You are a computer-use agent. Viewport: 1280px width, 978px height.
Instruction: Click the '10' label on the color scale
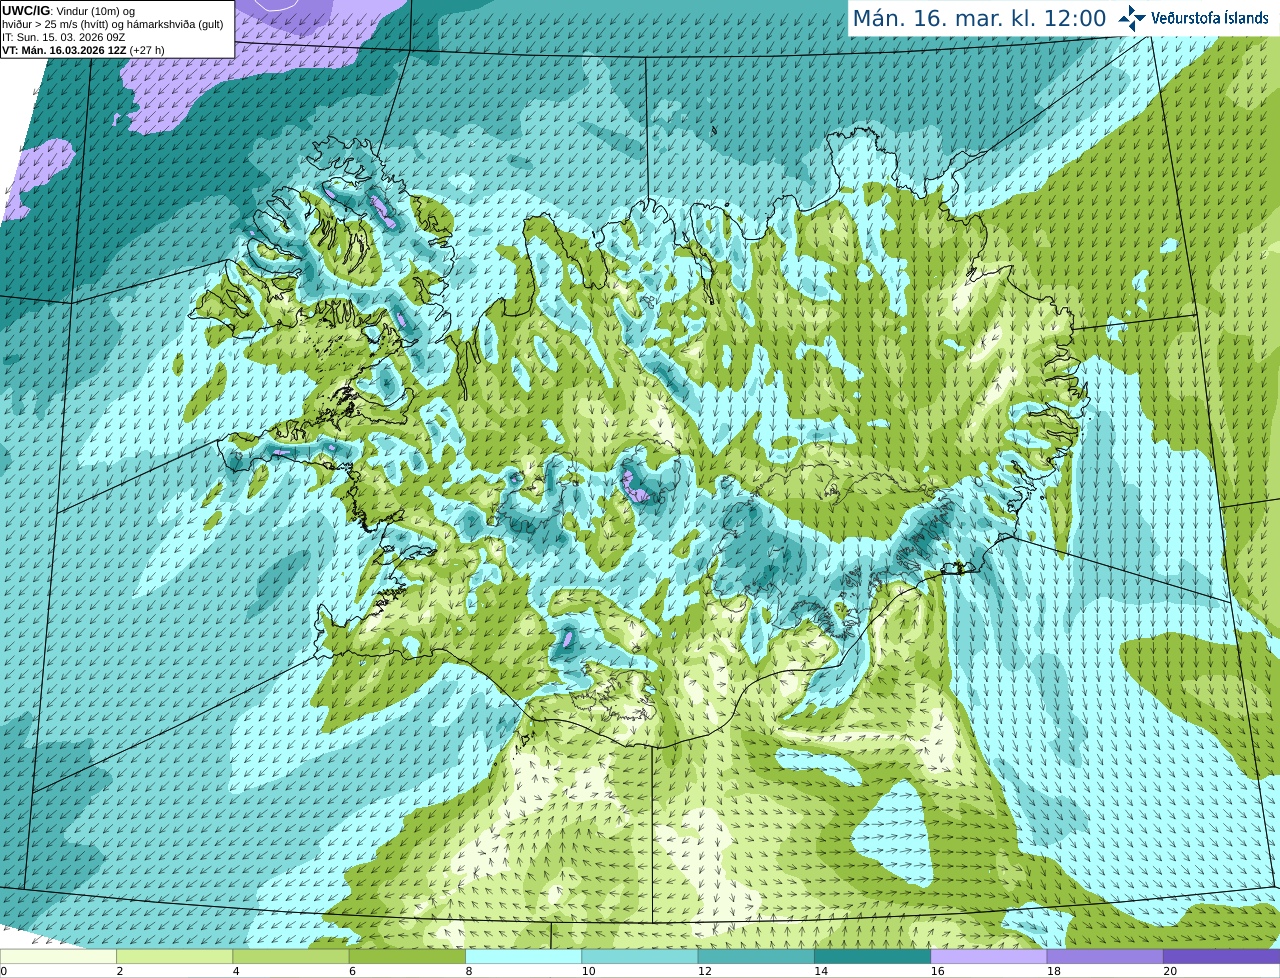[x=588, y=971]
